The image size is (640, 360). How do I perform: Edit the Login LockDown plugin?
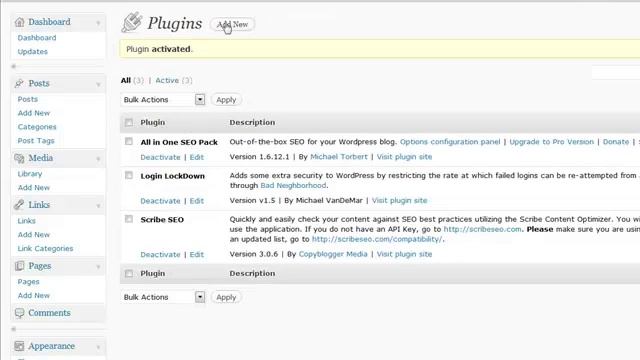[x=196, y=201]
